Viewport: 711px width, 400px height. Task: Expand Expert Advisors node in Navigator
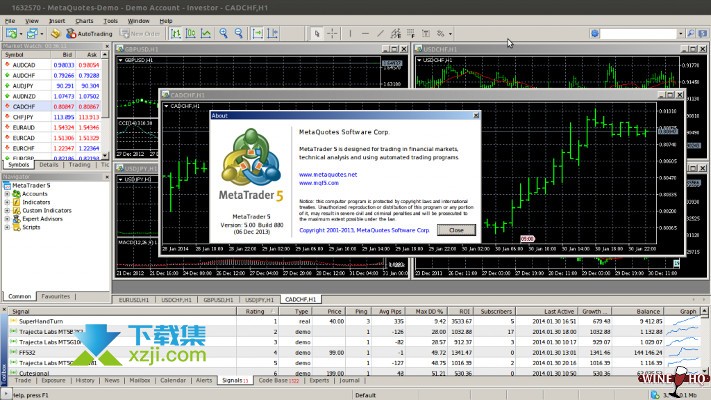point(7,219)
